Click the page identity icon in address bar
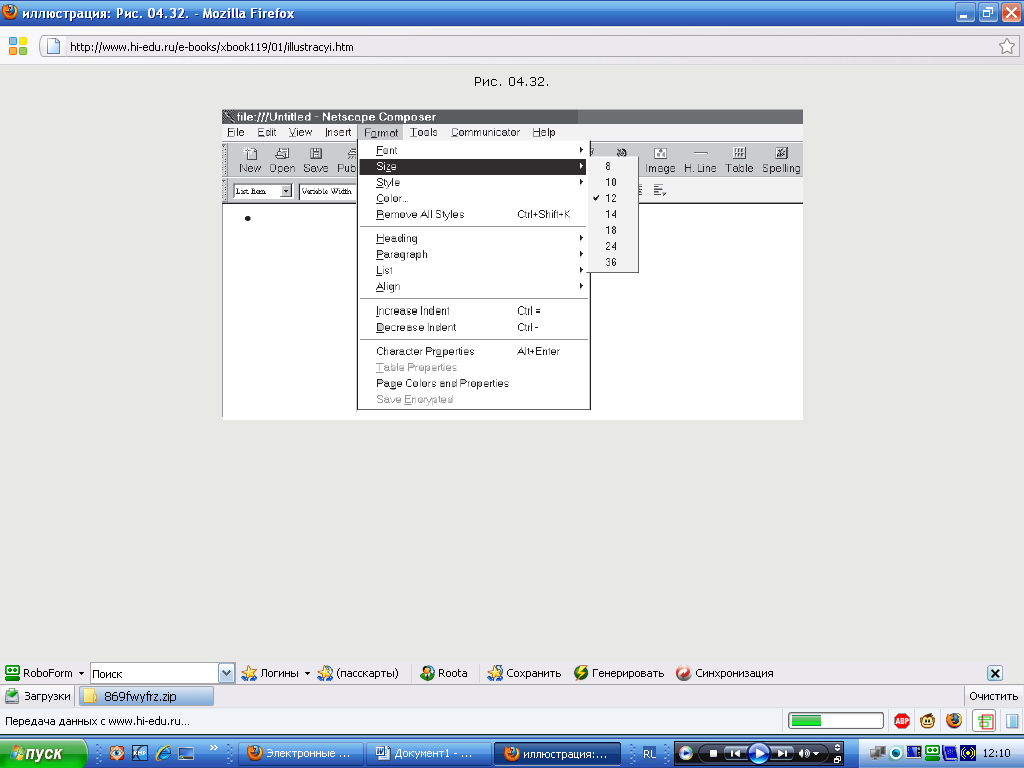The image size is (1024, 768). pyautogui.click(x=54, y=46)
